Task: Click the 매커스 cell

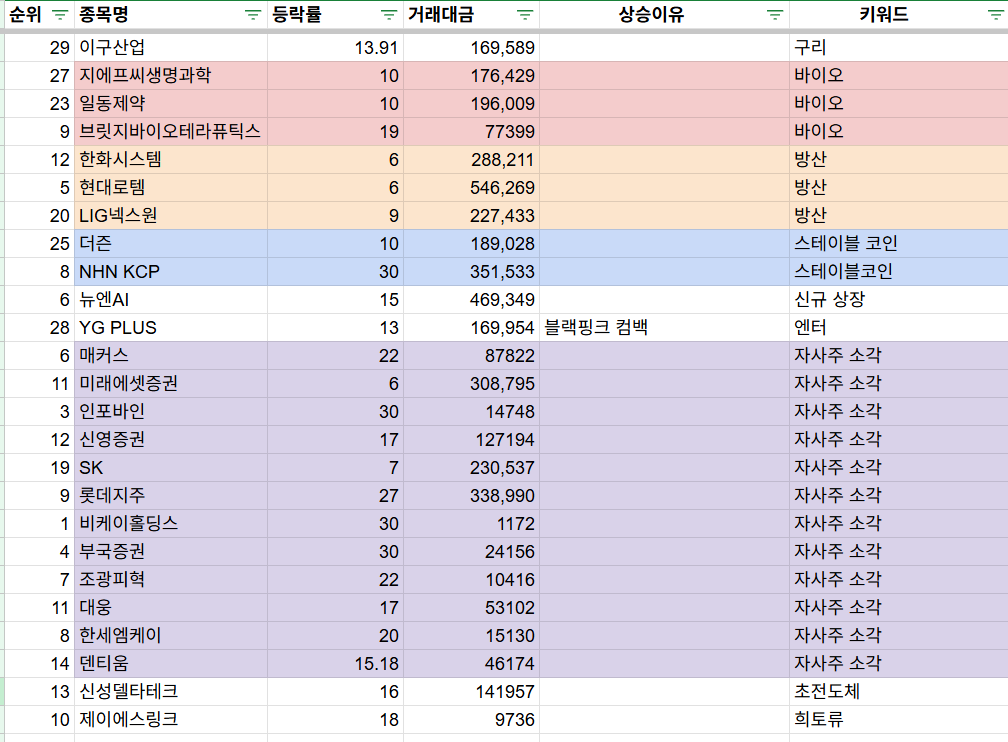Action: coord(171,356)
